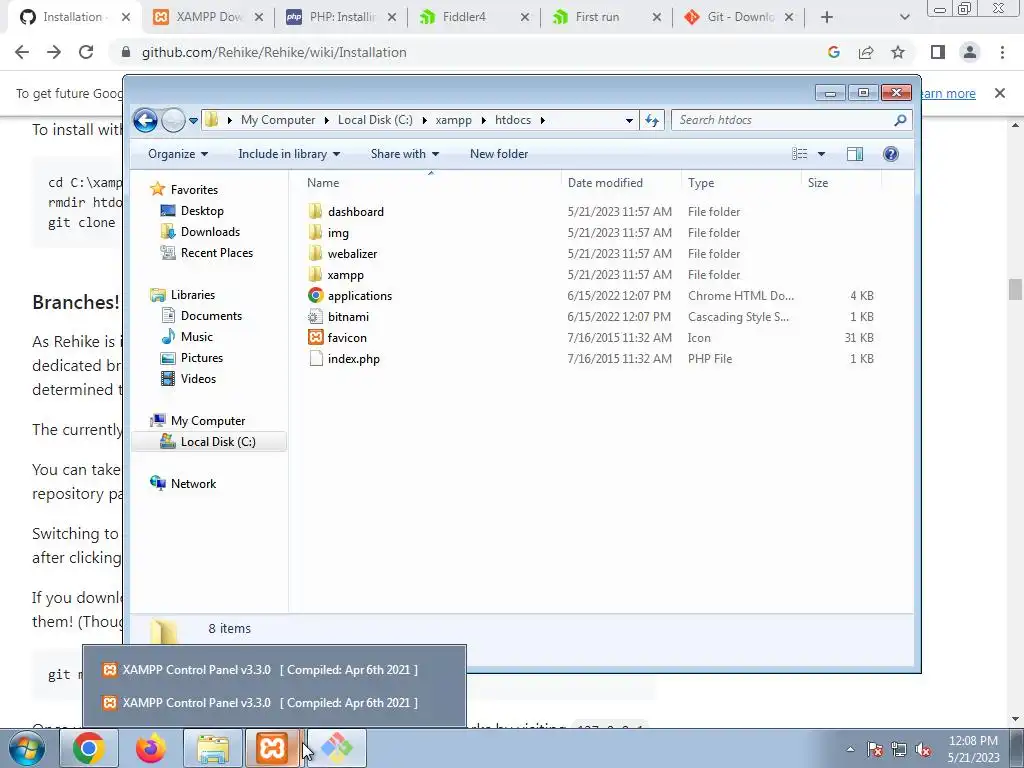Open Recent Places in navigation pane
Screen dimensions: 1024x768
(216, 253)
